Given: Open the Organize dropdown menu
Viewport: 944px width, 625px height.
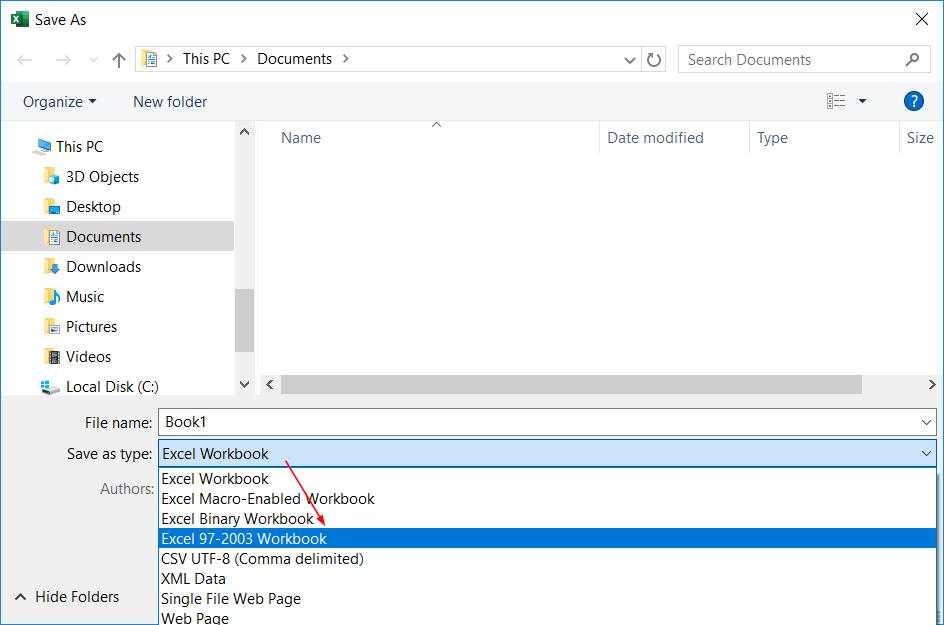Looking at the screenshot, I should (57, 101).
